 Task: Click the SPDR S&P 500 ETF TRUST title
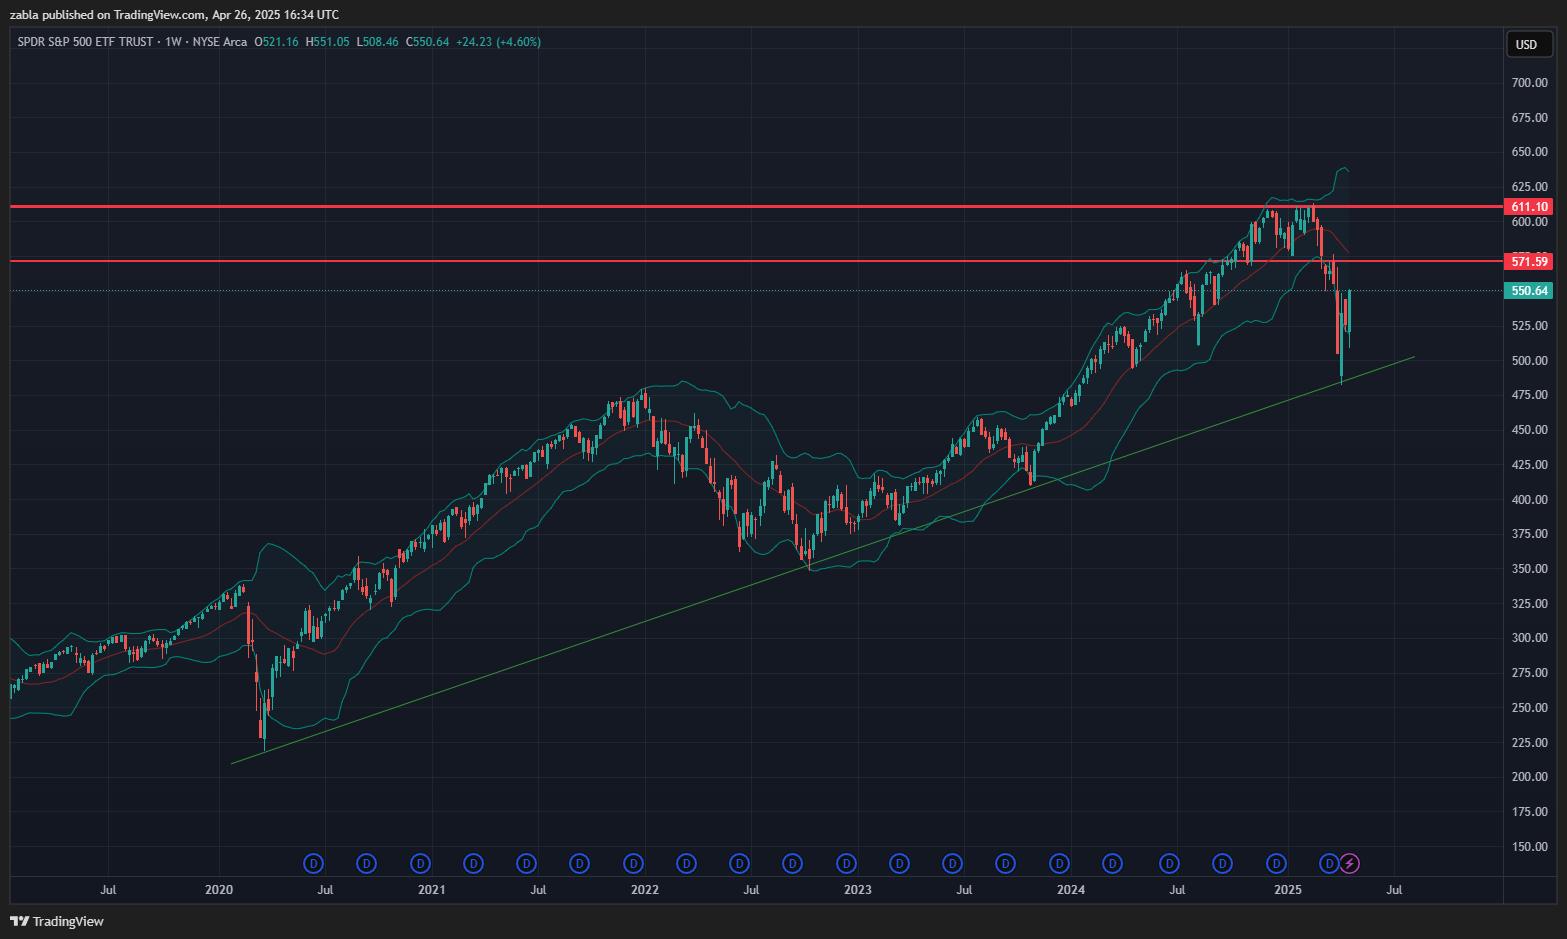[x=85, y=42]
